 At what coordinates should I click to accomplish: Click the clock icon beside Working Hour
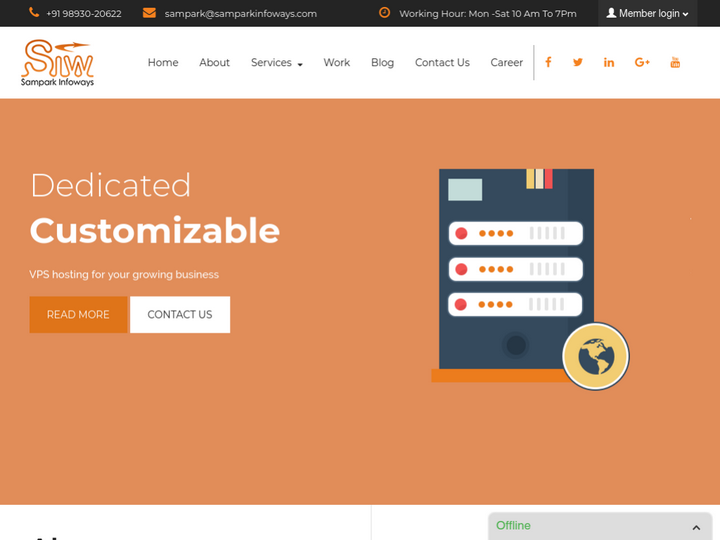click(385, 13)
